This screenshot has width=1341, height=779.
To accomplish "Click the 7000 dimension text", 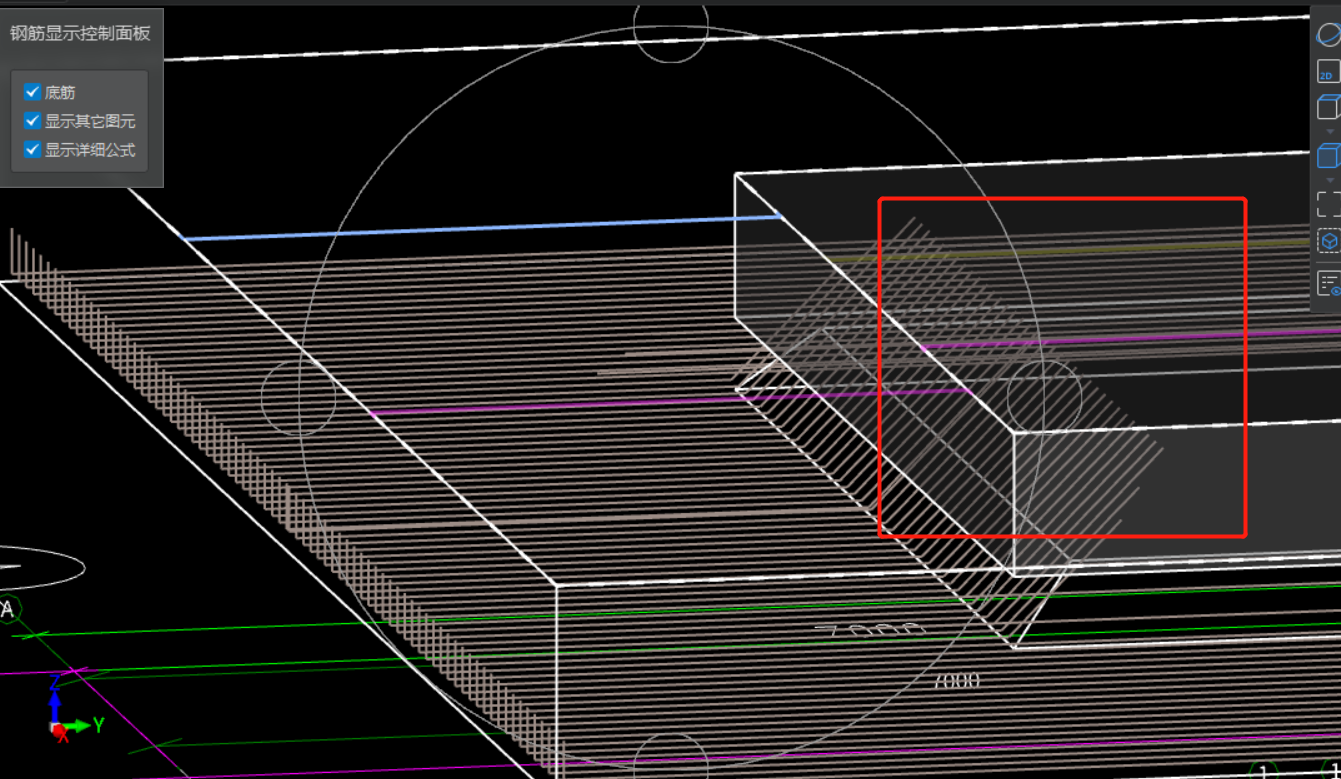I will (x=956, y=681).
